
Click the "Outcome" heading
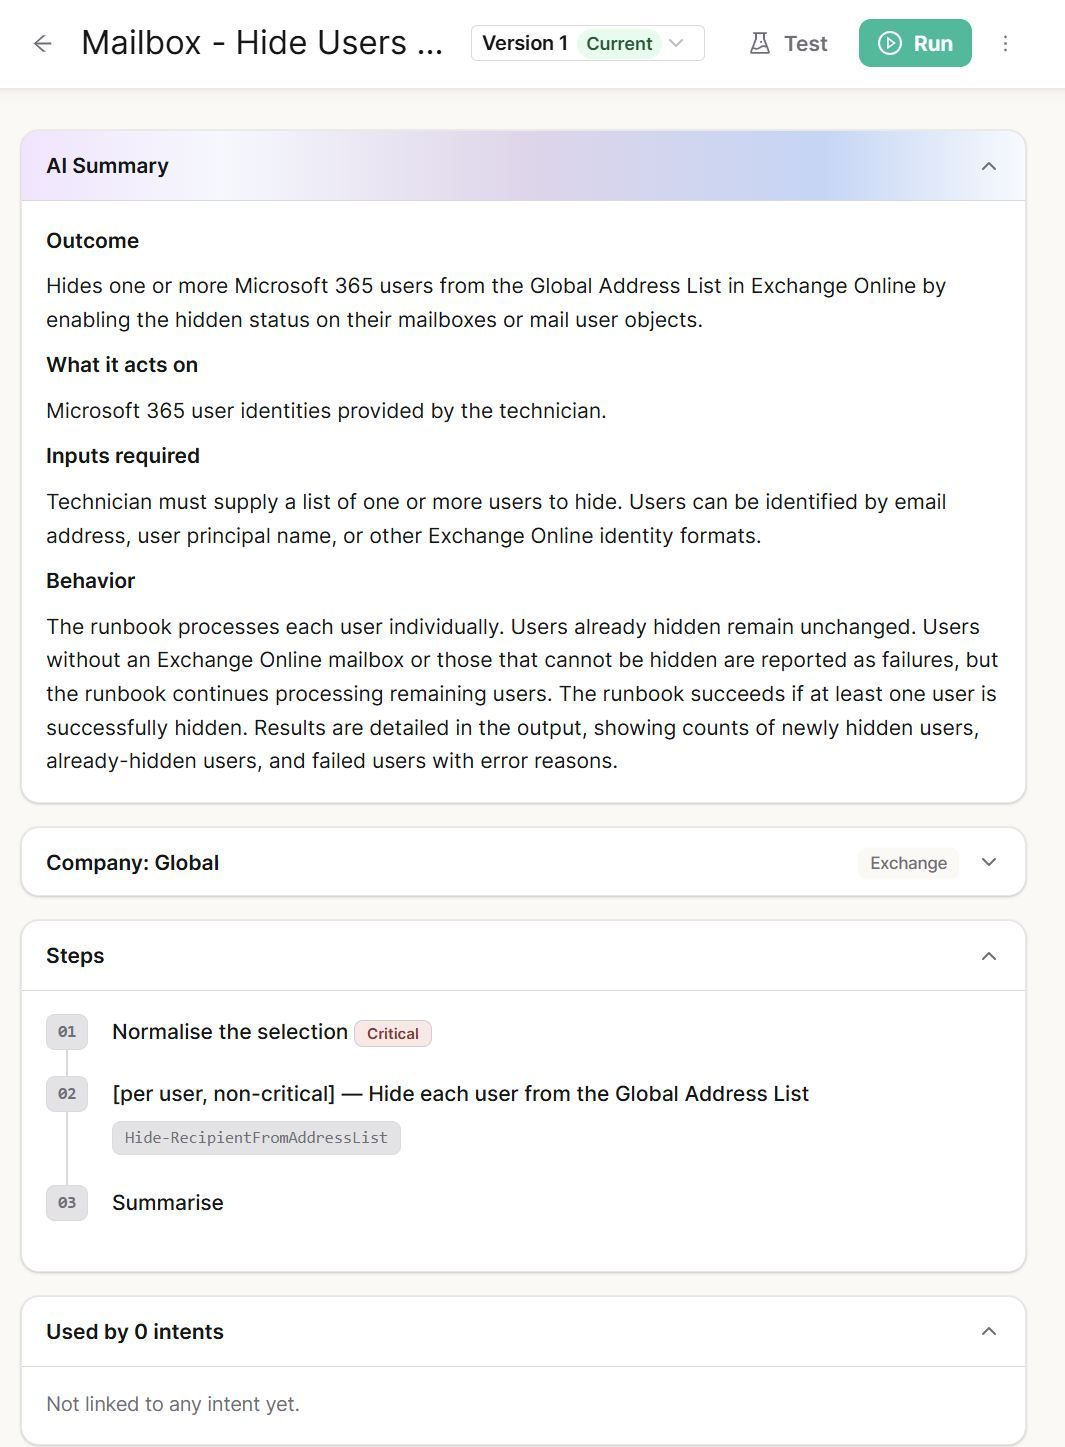coord(92,241)
